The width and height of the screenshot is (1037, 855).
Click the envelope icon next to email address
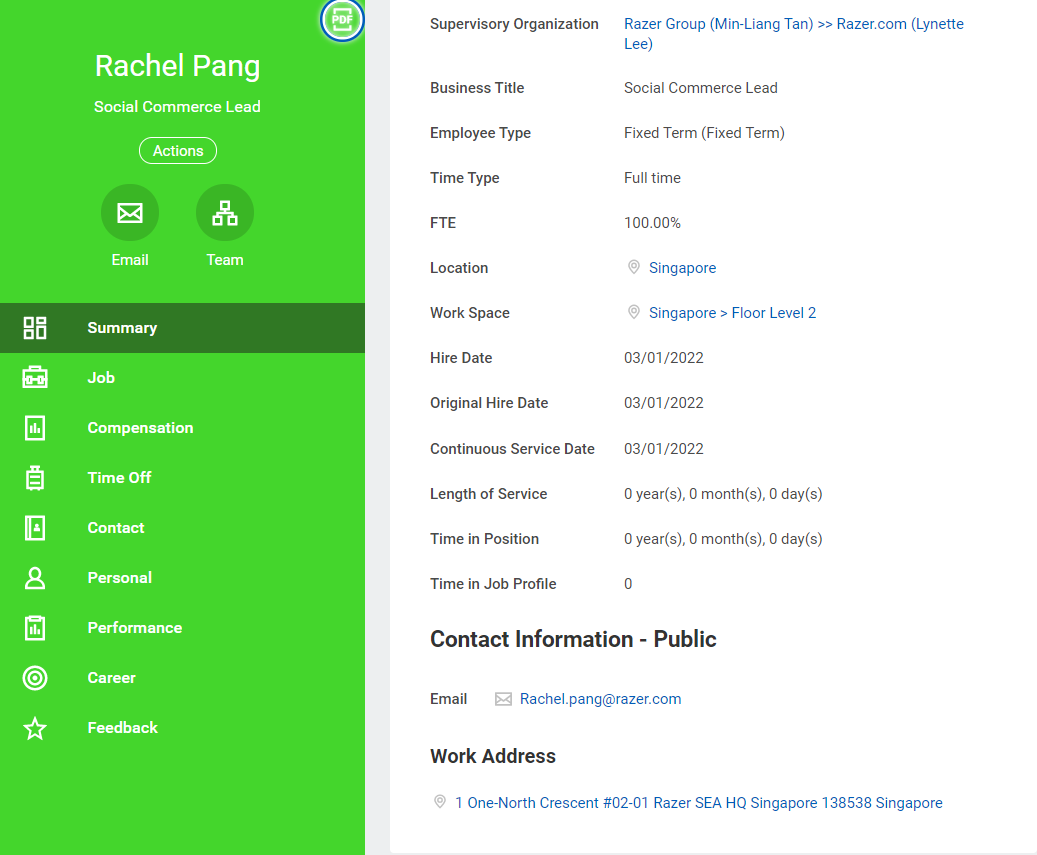click(503, 699)
